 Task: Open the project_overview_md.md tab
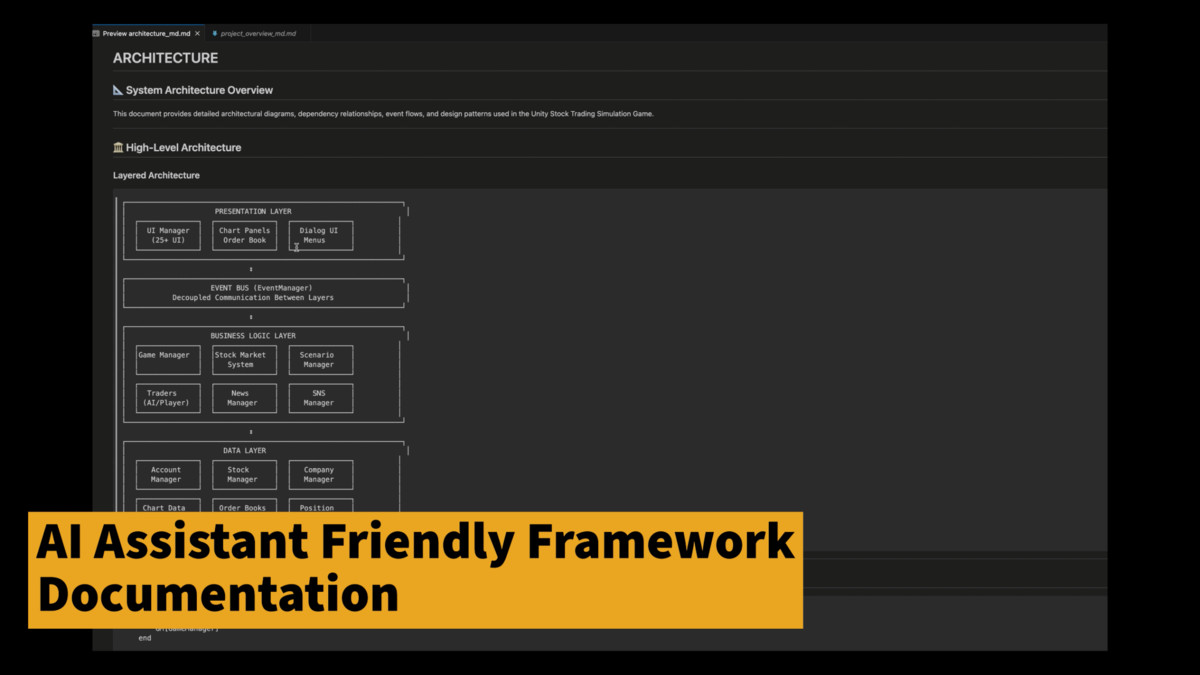[258, 33]
